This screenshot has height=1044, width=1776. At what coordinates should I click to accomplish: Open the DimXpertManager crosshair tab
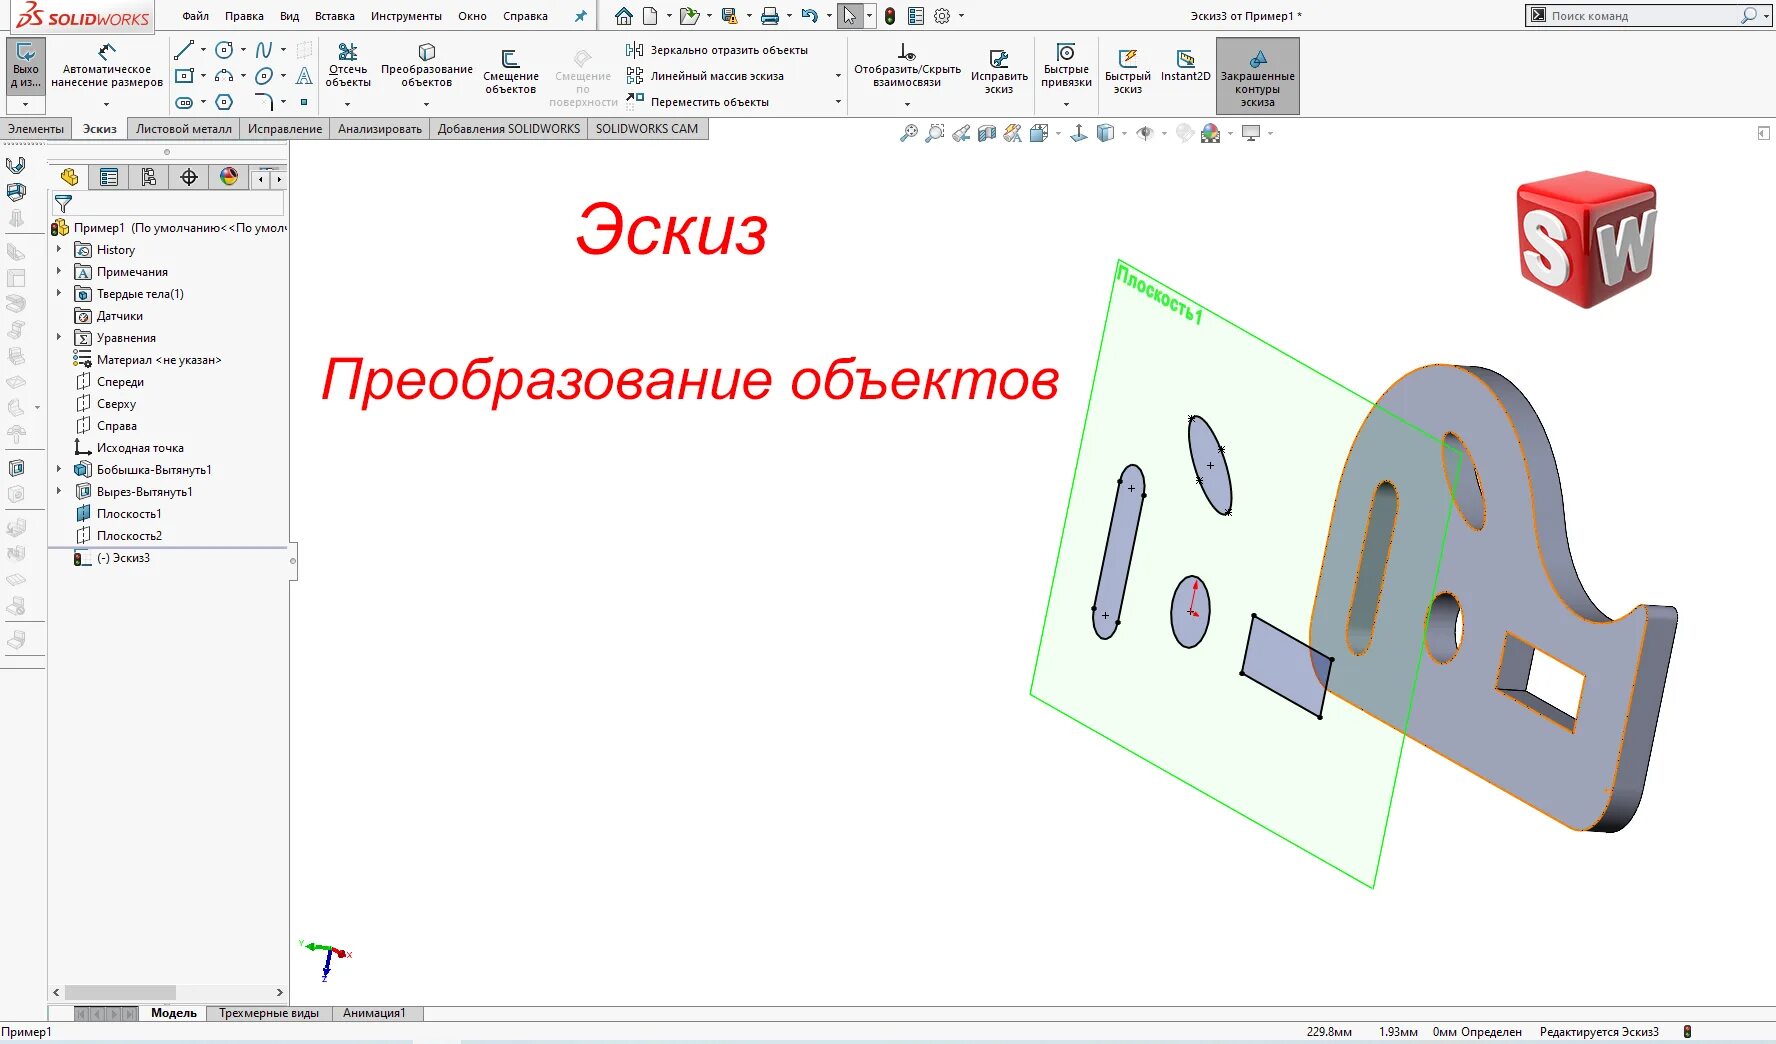[x=189, y=177]
